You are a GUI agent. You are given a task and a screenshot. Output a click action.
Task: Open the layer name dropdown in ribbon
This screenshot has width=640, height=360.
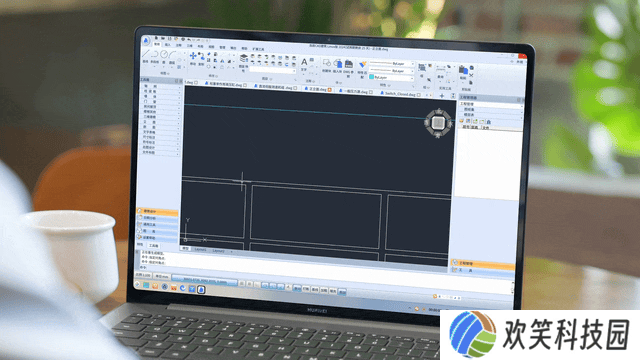[273, 70]
